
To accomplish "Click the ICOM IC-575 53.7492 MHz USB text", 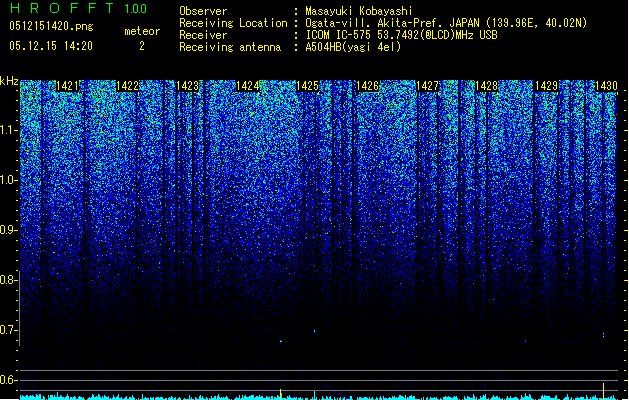I will (x=401, y=35).
